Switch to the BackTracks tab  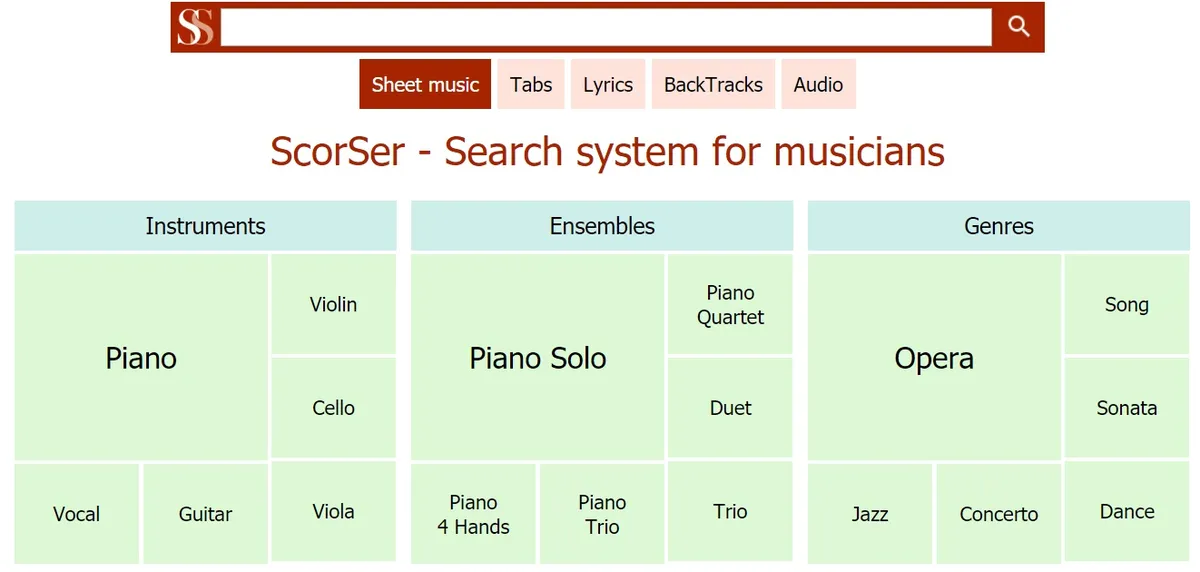click(x=713, y=85)
